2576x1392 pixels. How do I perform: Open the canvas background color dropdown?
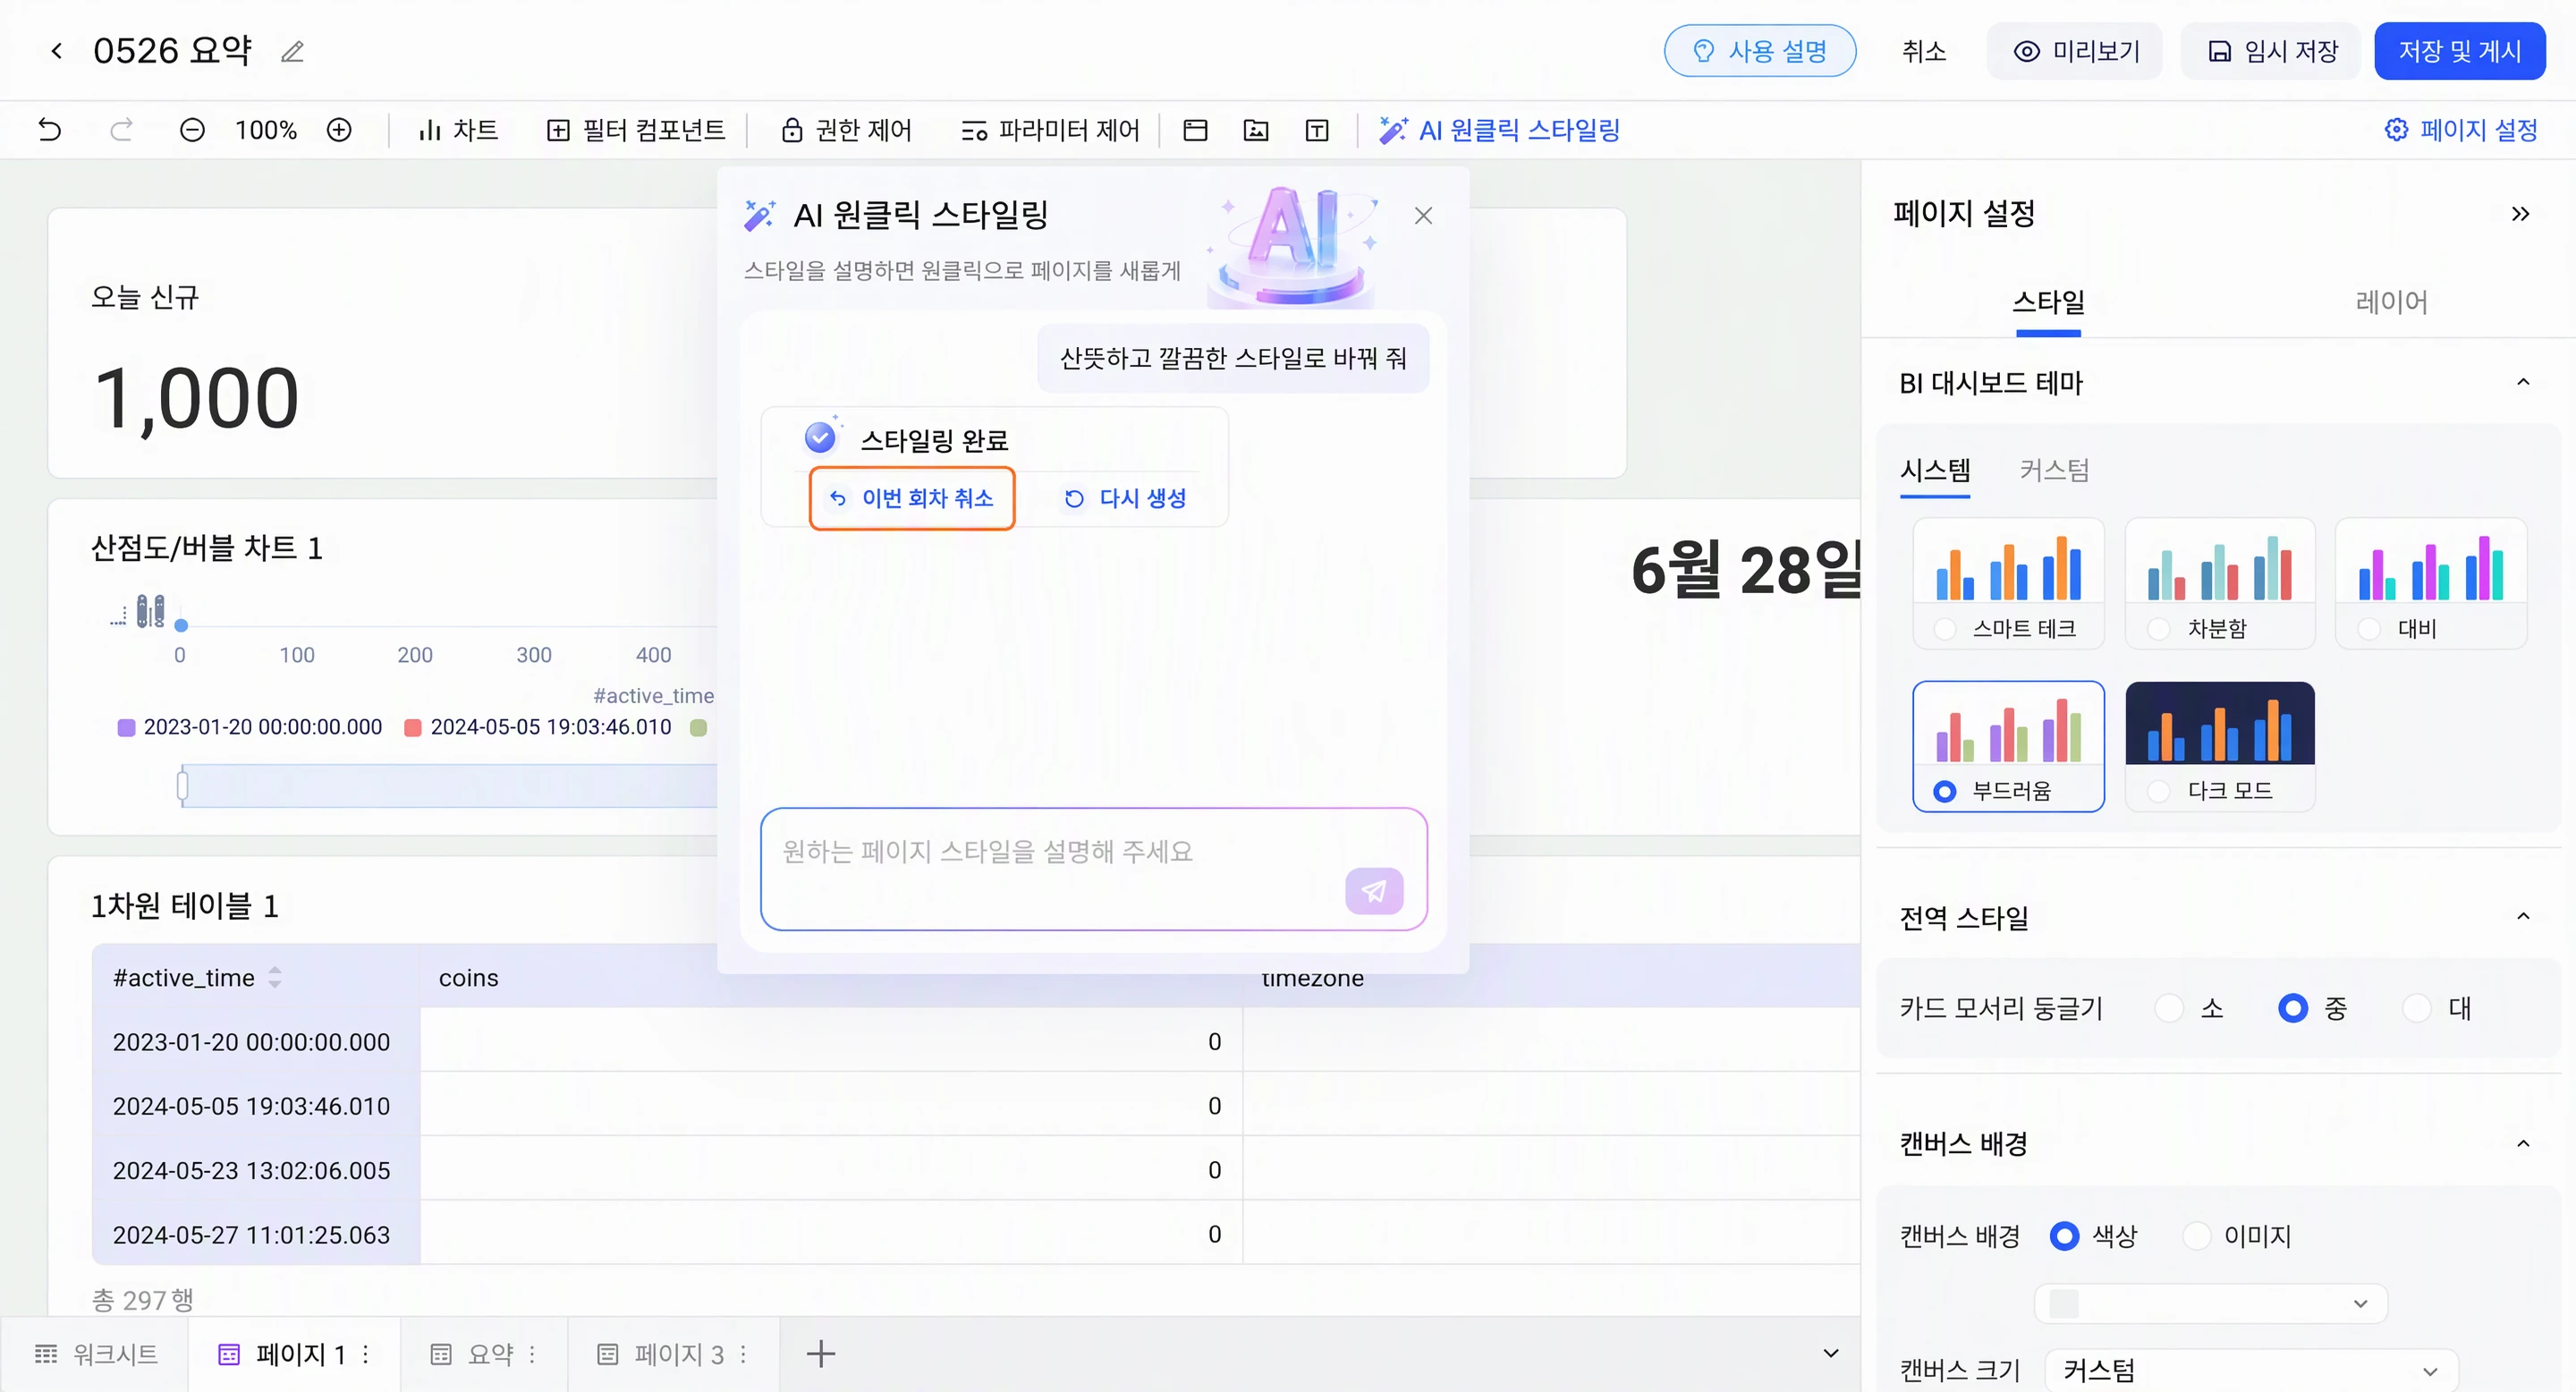click(2210, 1303)
